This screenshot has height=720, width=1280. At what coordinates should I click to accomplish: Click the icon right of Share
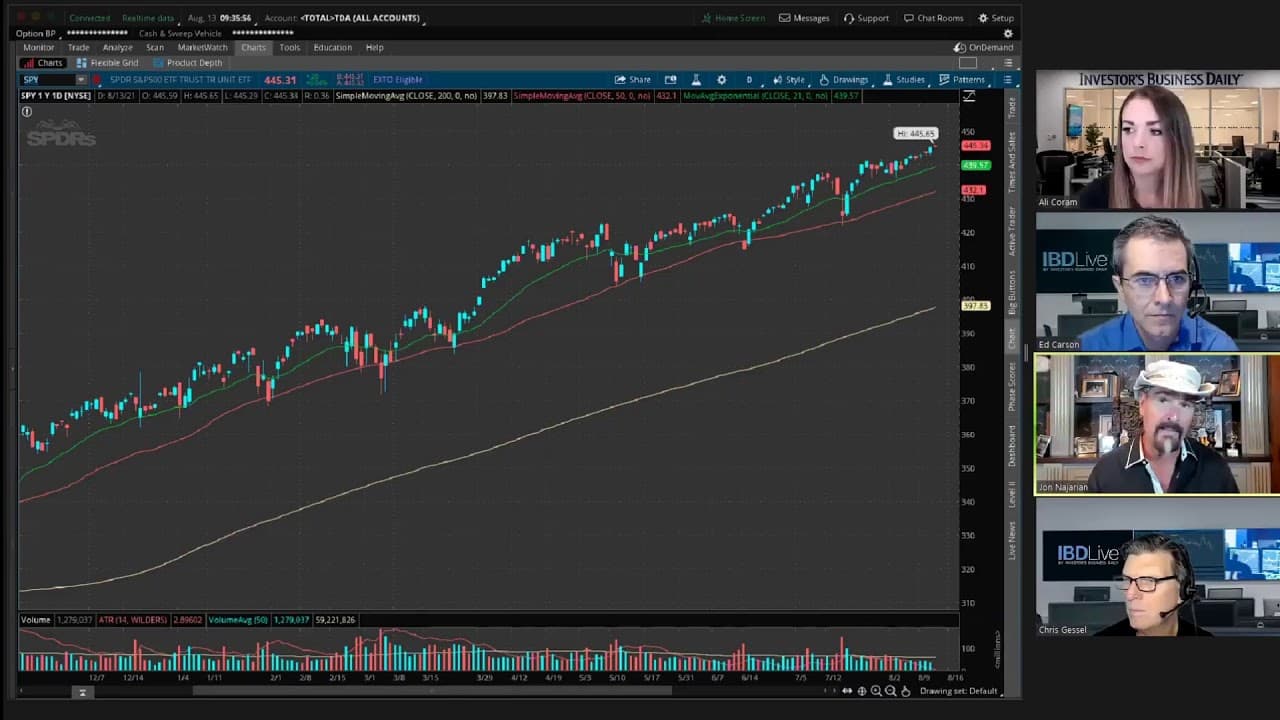[670, 80]
